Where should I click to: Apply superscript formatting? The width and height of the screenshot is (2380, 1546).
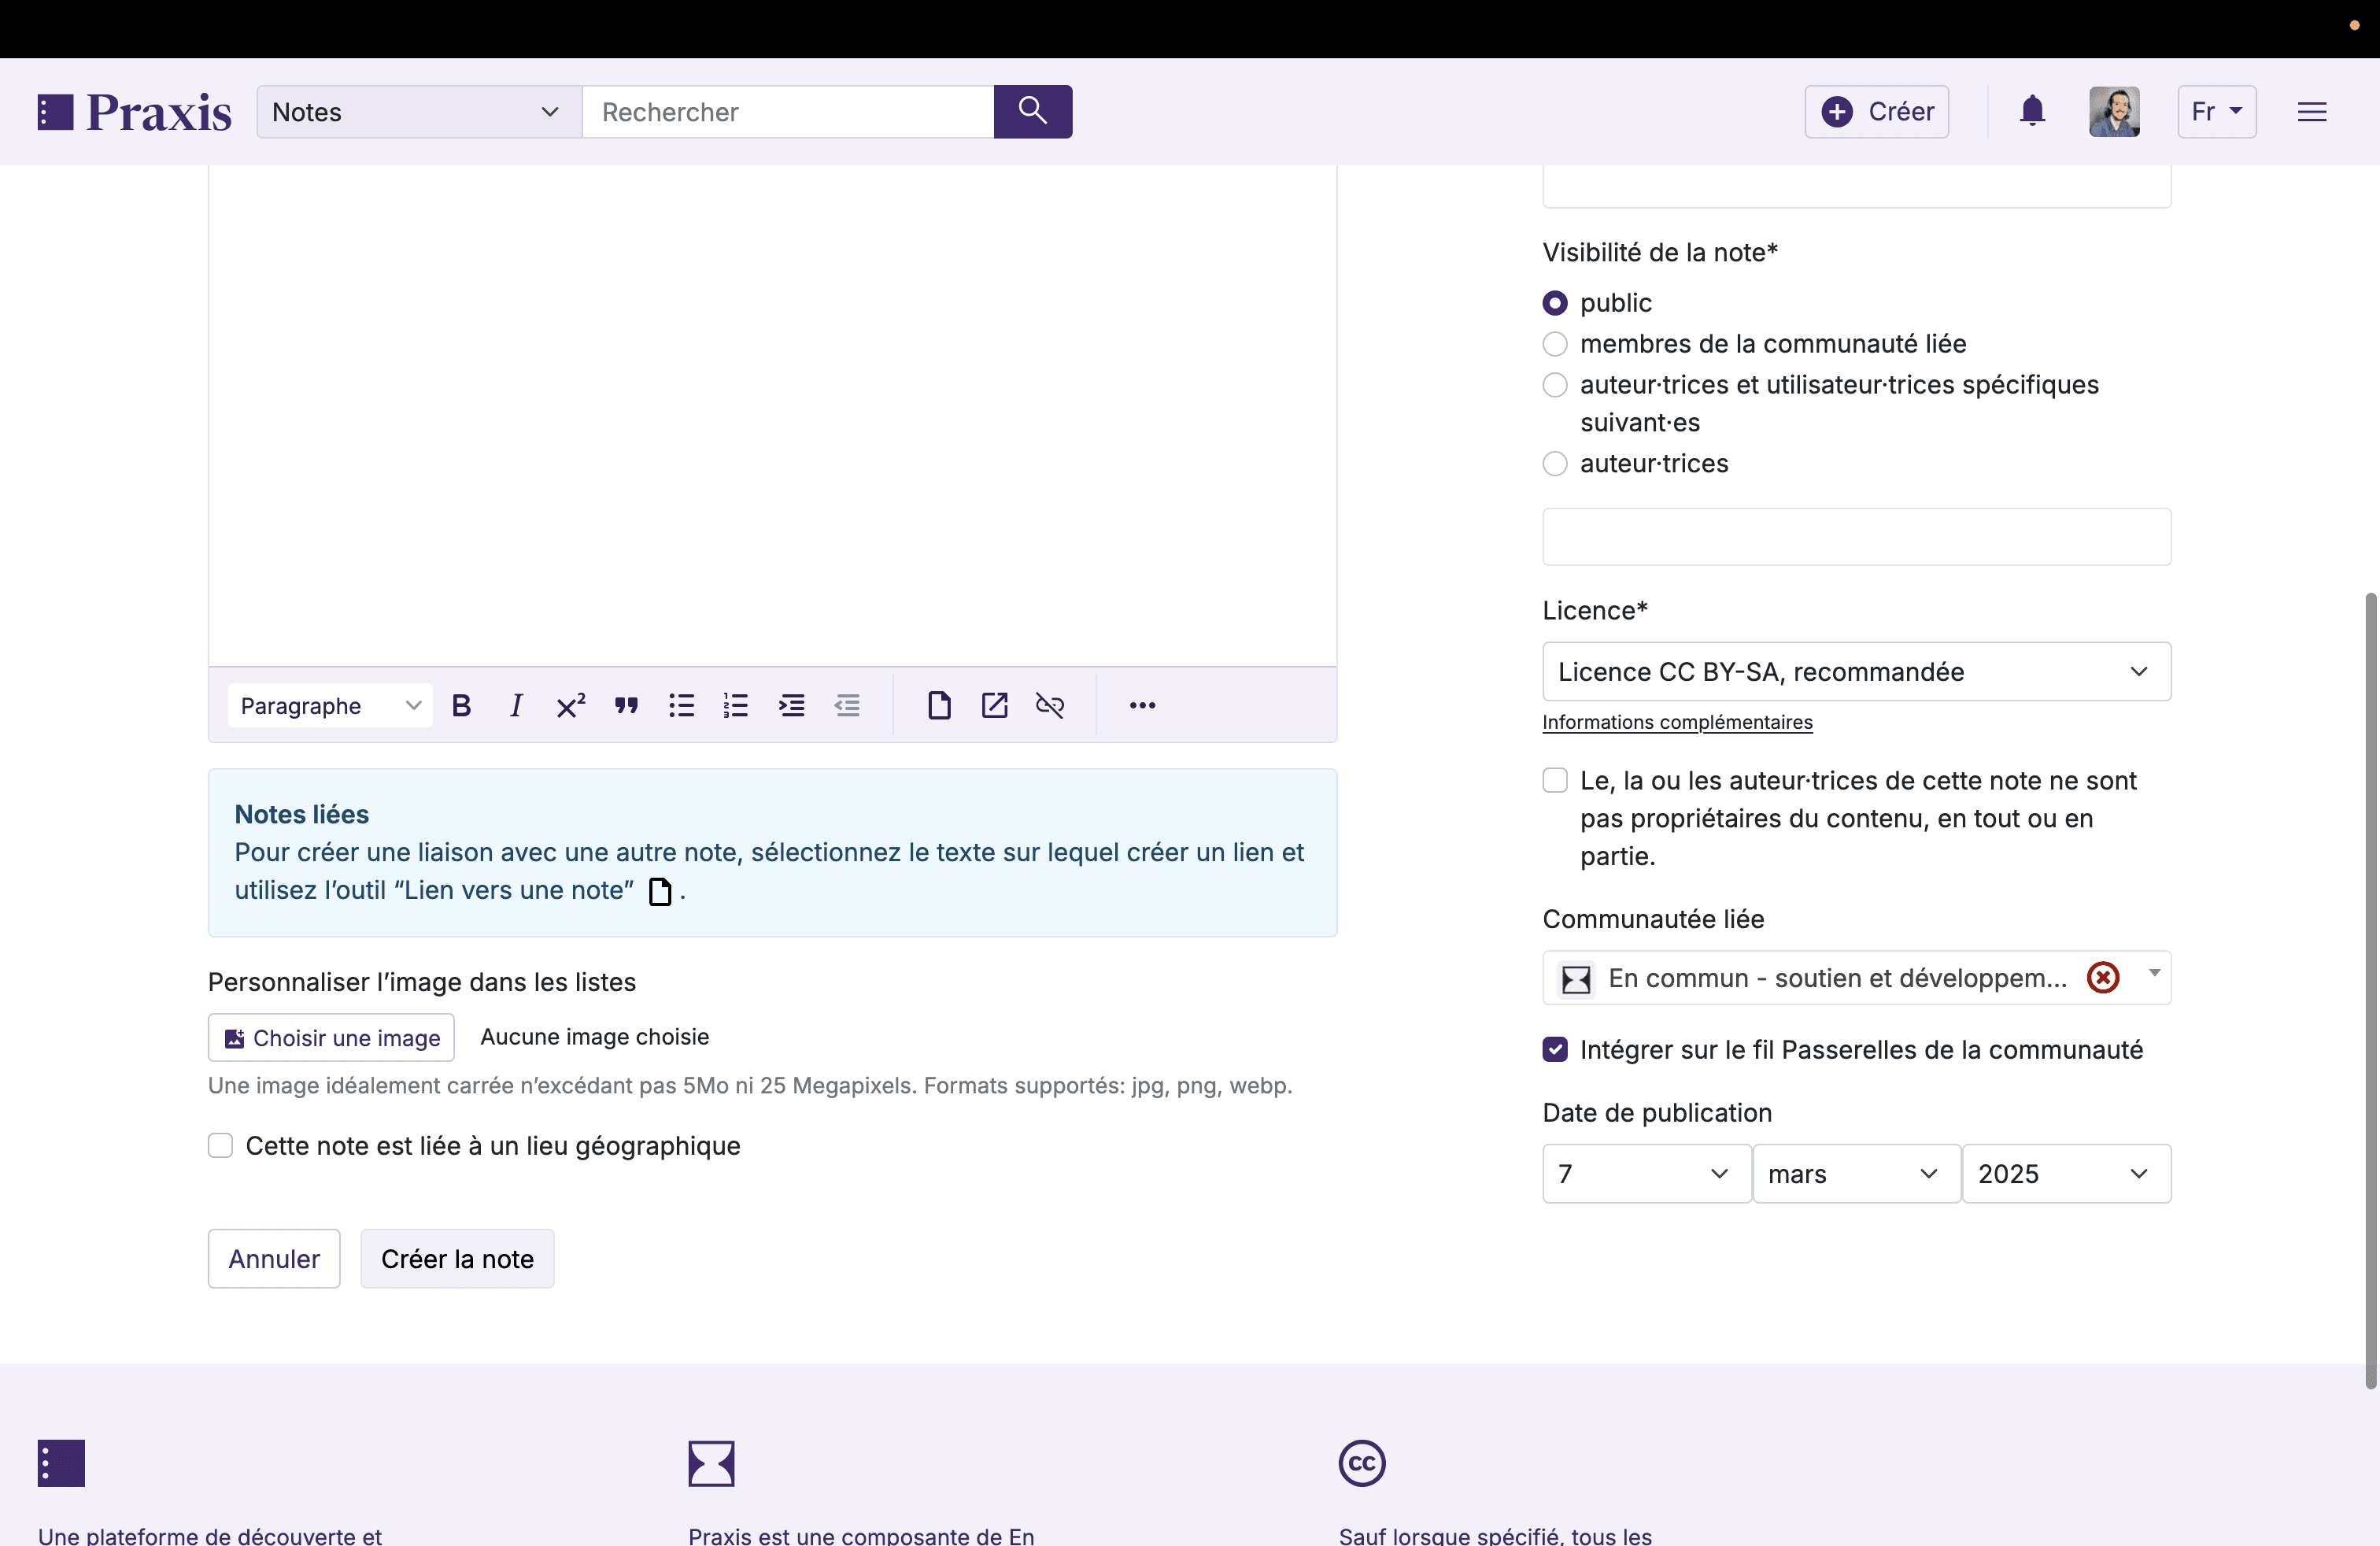[571, 705]
